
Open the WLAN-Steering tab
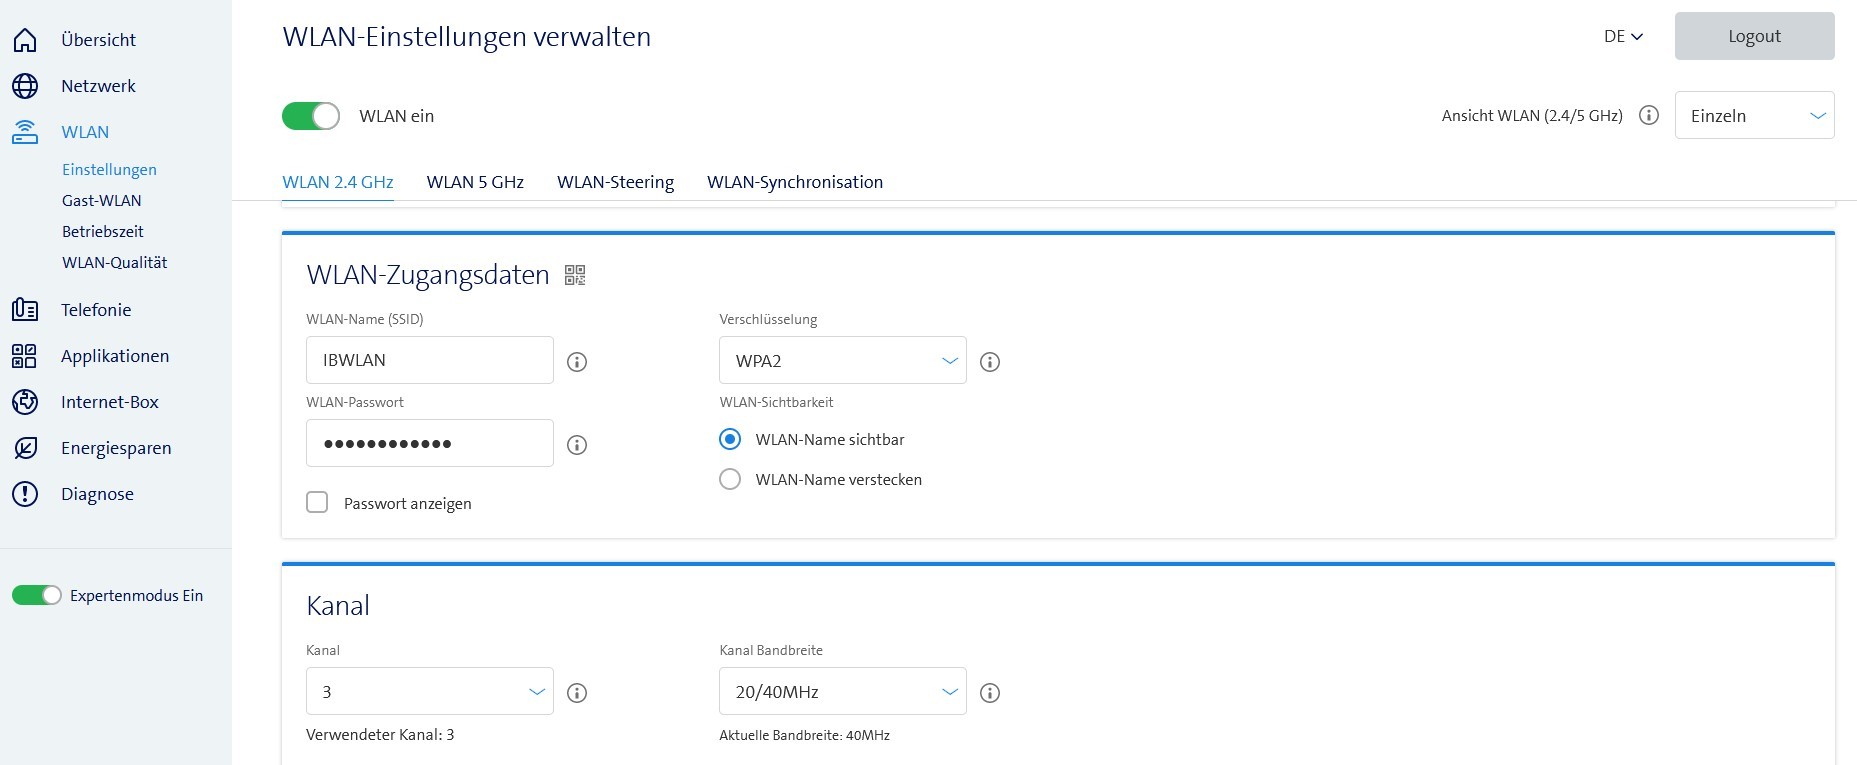point(615,182)
